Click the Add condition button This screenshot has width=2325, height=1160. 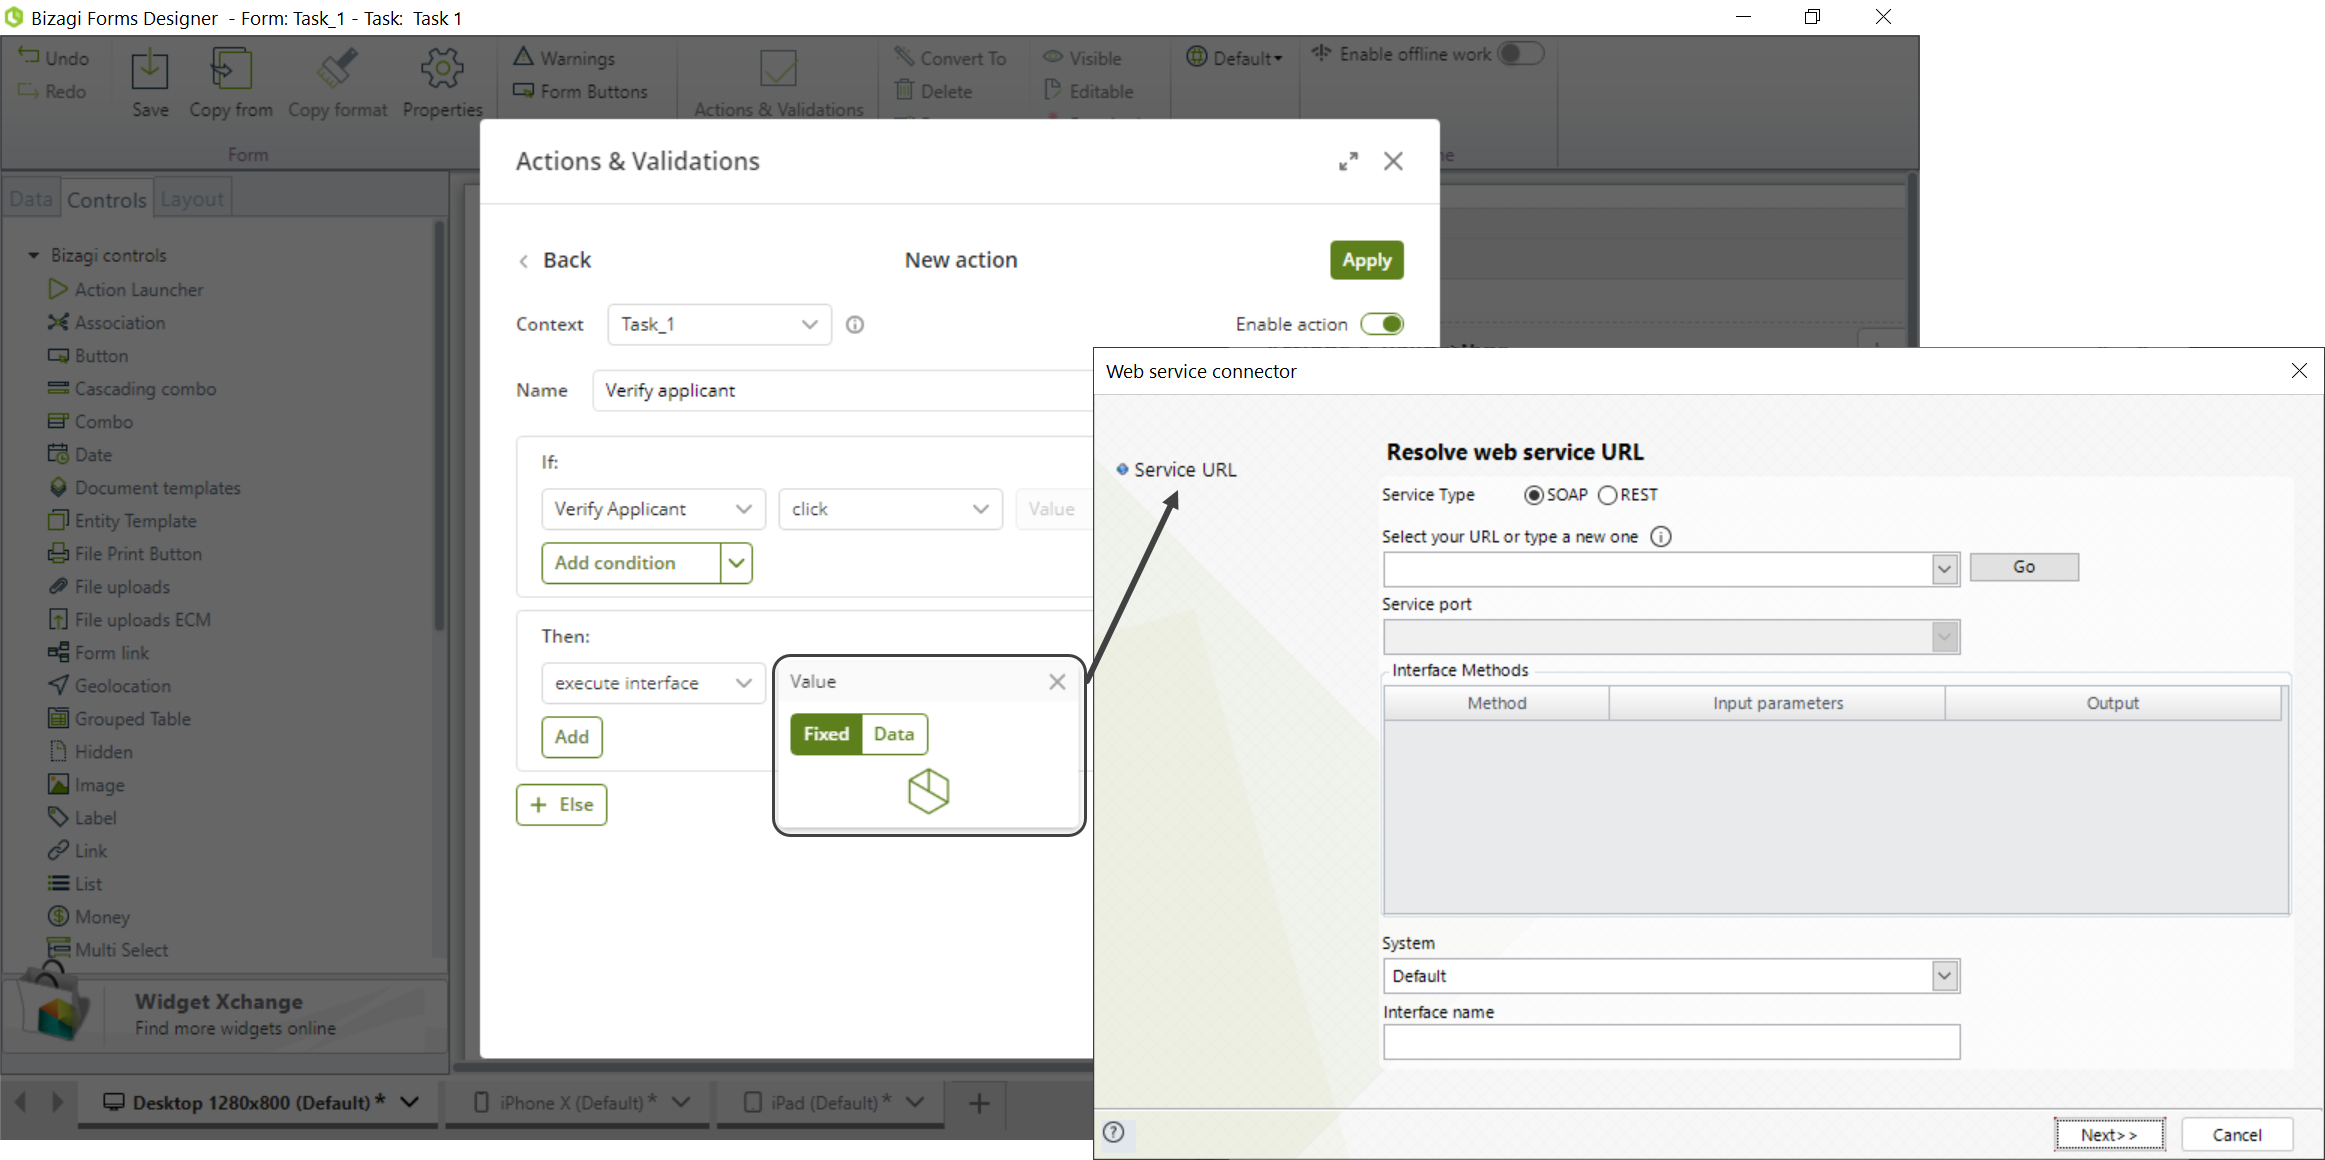(631, 563)
